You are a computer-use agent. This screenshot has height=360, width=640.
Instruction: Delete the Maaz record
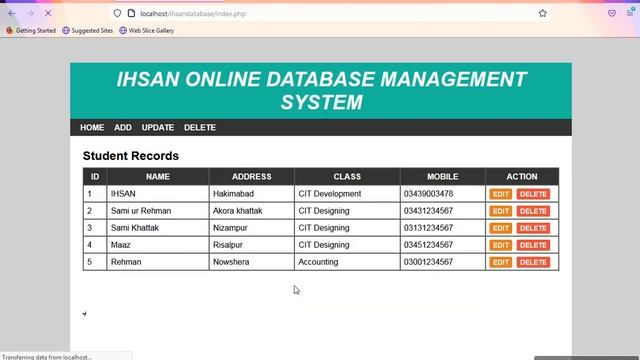click(533, 245)
